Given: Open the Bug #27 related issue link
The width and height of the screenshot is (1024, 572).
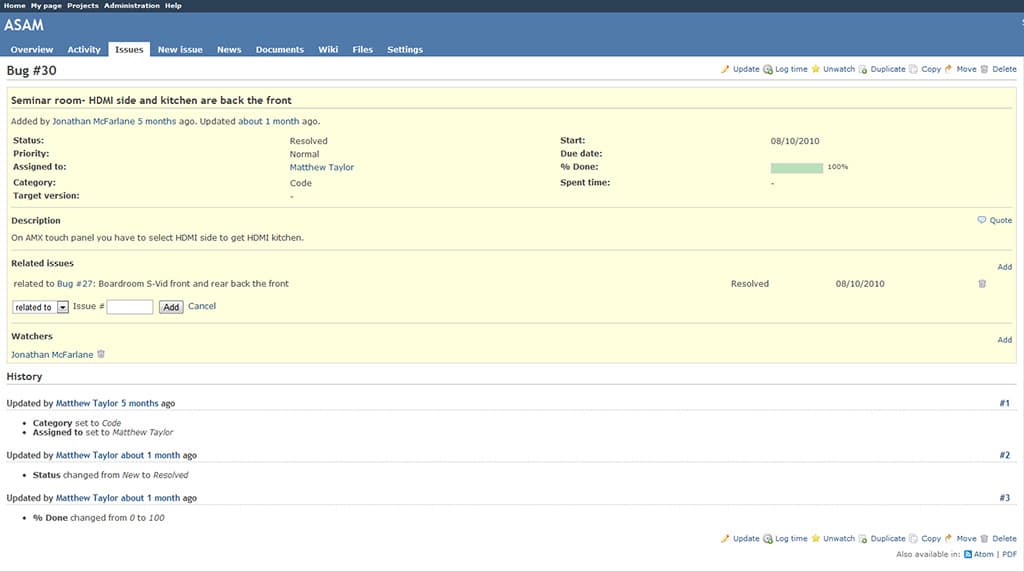Looking at the screenshot, I should 75,284.
